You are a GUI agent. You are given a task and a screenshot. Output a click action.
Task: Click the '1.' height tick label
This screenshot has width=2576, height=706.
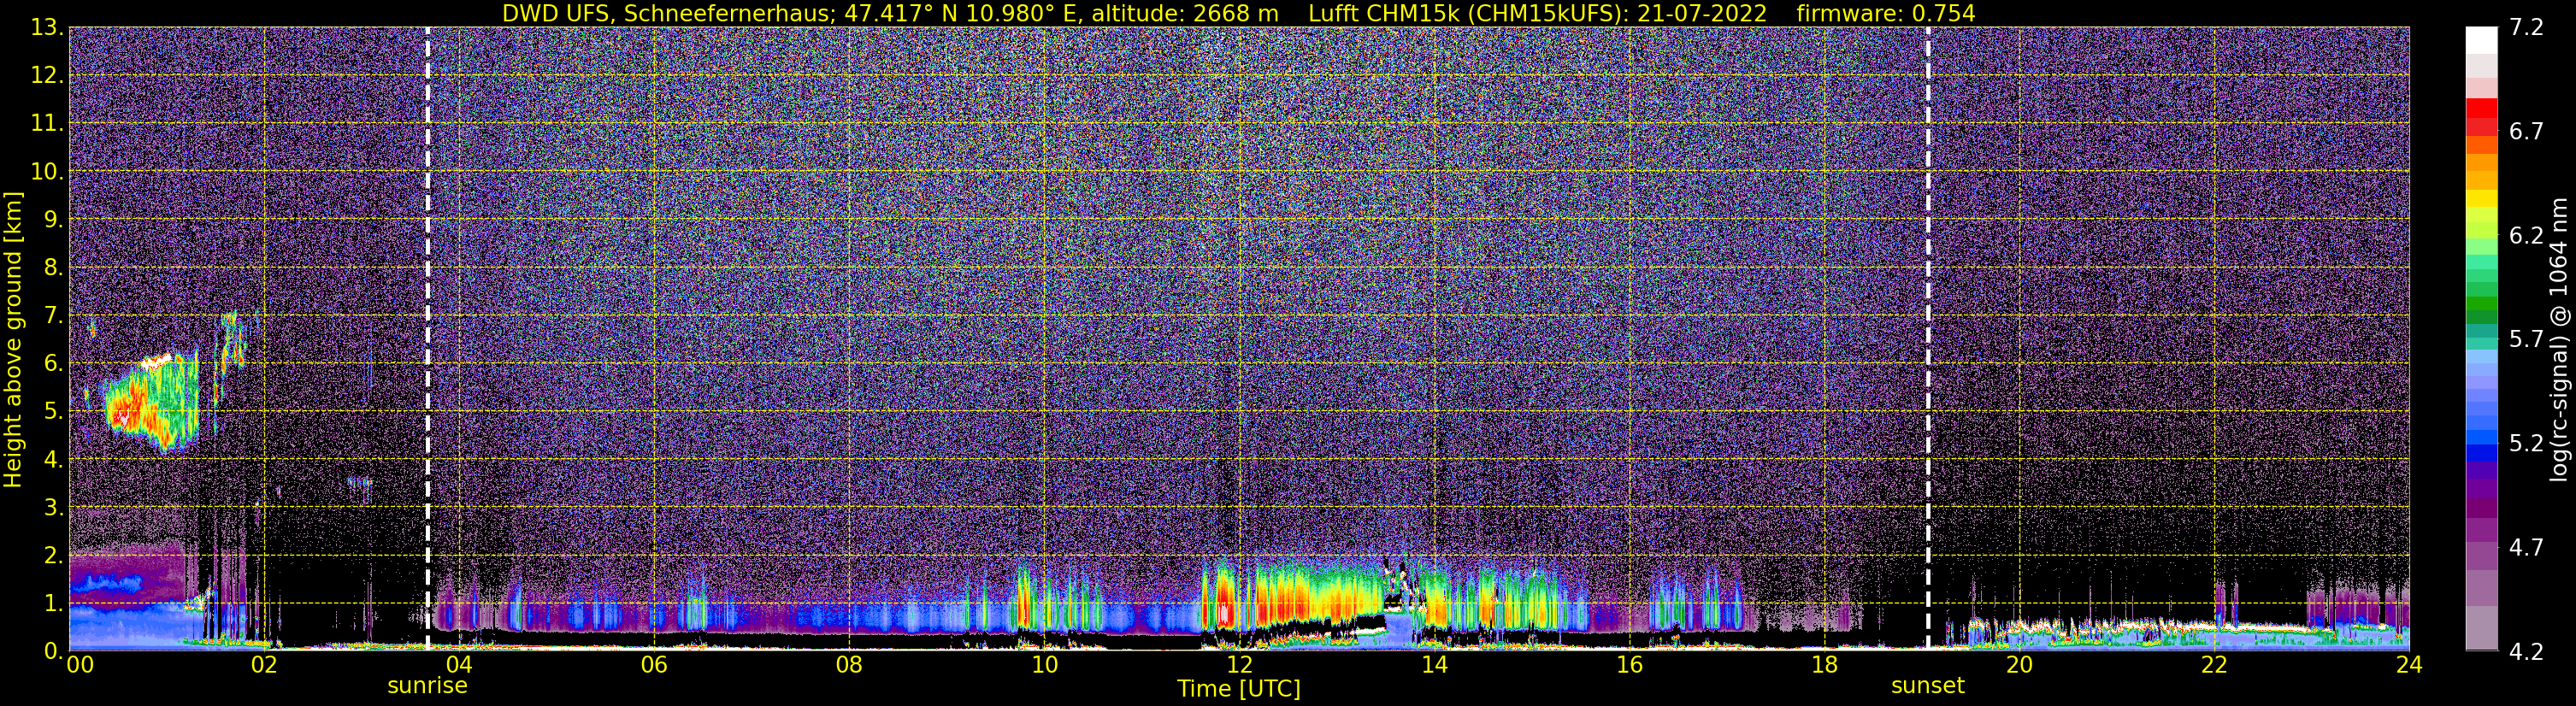(54, 603)
